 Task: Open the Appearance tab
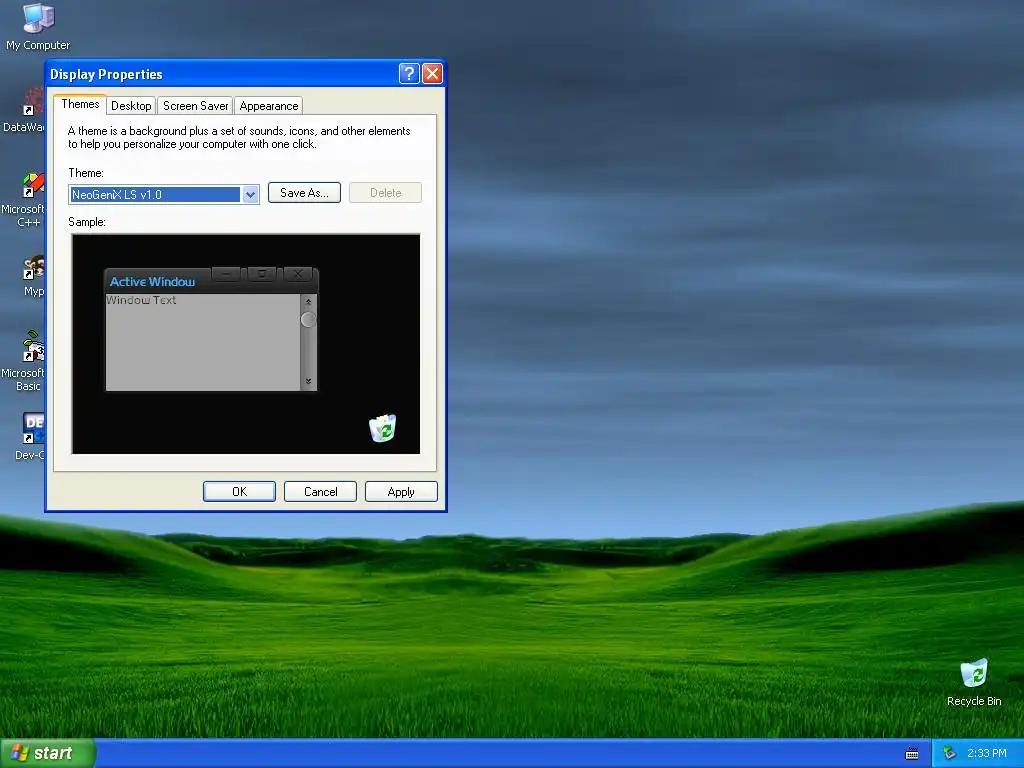coord(268,106)
